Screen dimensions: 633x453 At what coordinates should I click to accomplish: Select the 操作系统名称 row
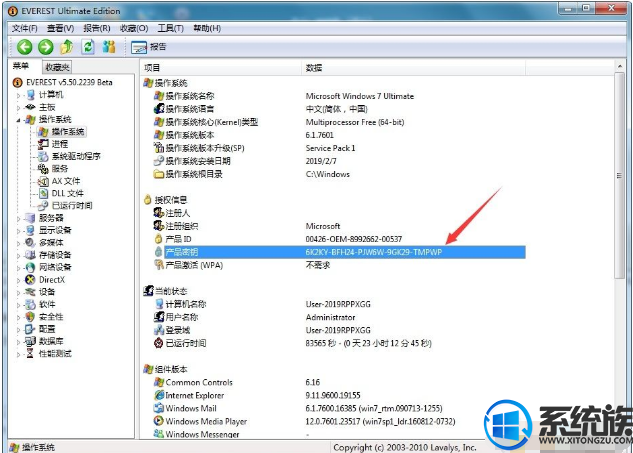coord(339,96)
